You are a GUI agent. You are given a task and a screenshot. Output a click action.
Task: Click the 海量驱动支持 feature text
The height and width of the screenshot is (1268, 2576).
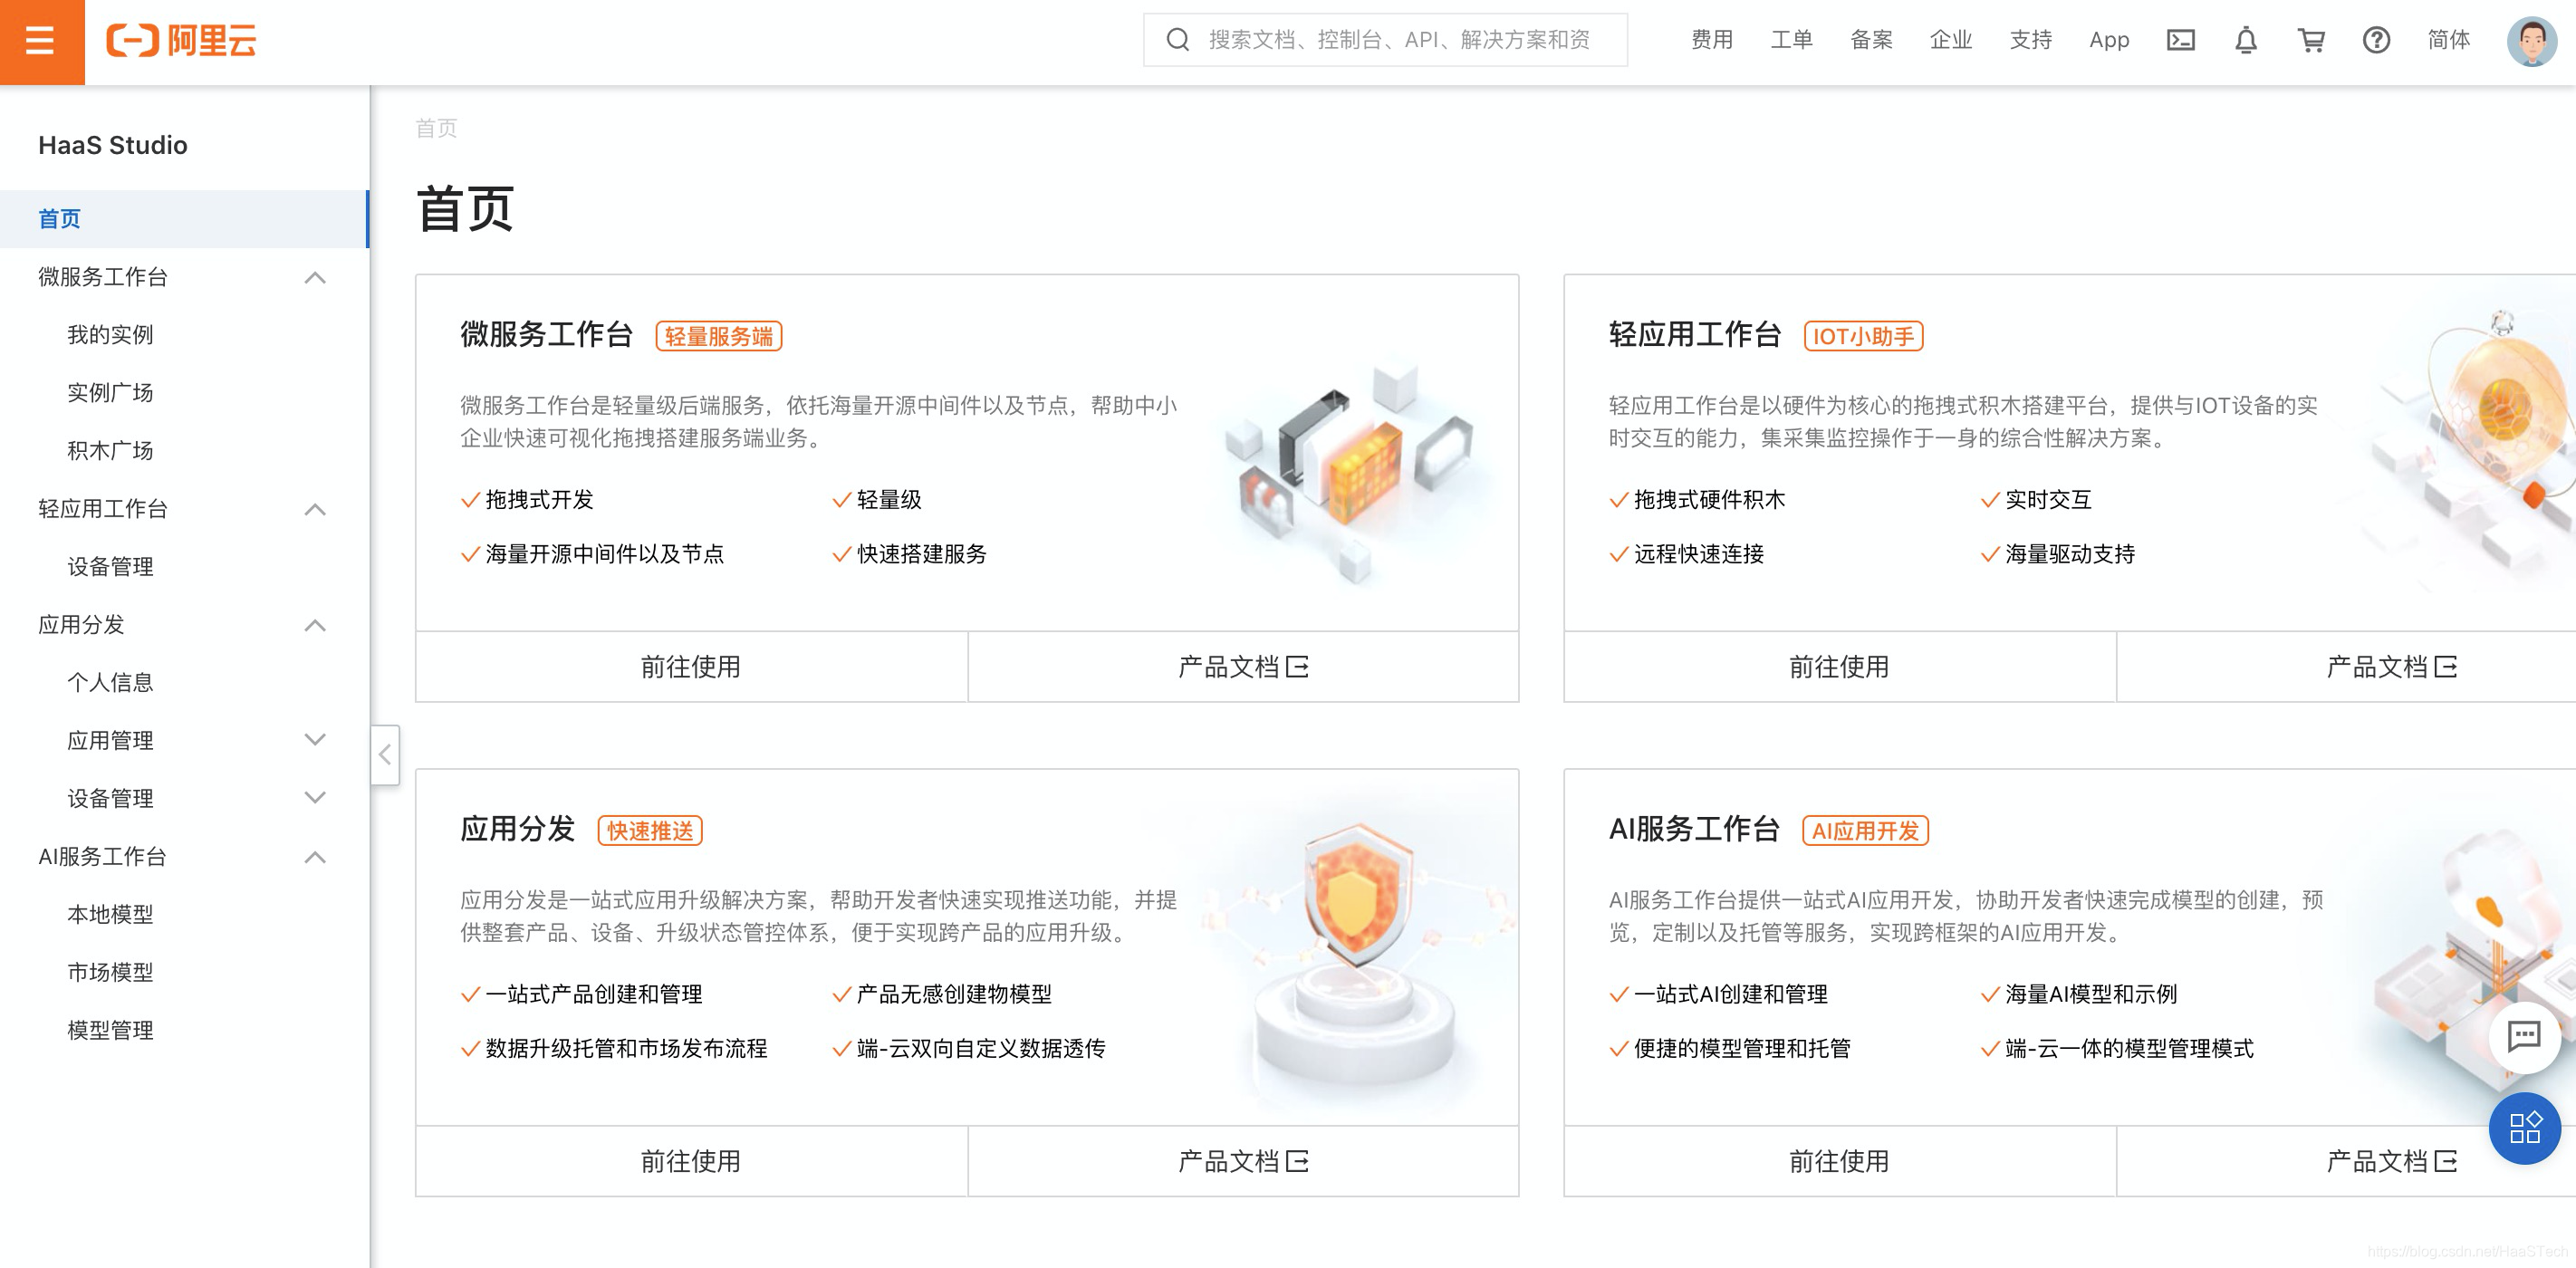pos(2070,554)
